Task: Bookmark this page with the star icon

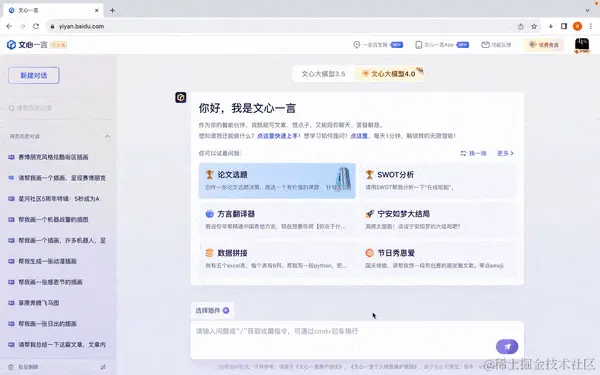Action: [534, 26]
